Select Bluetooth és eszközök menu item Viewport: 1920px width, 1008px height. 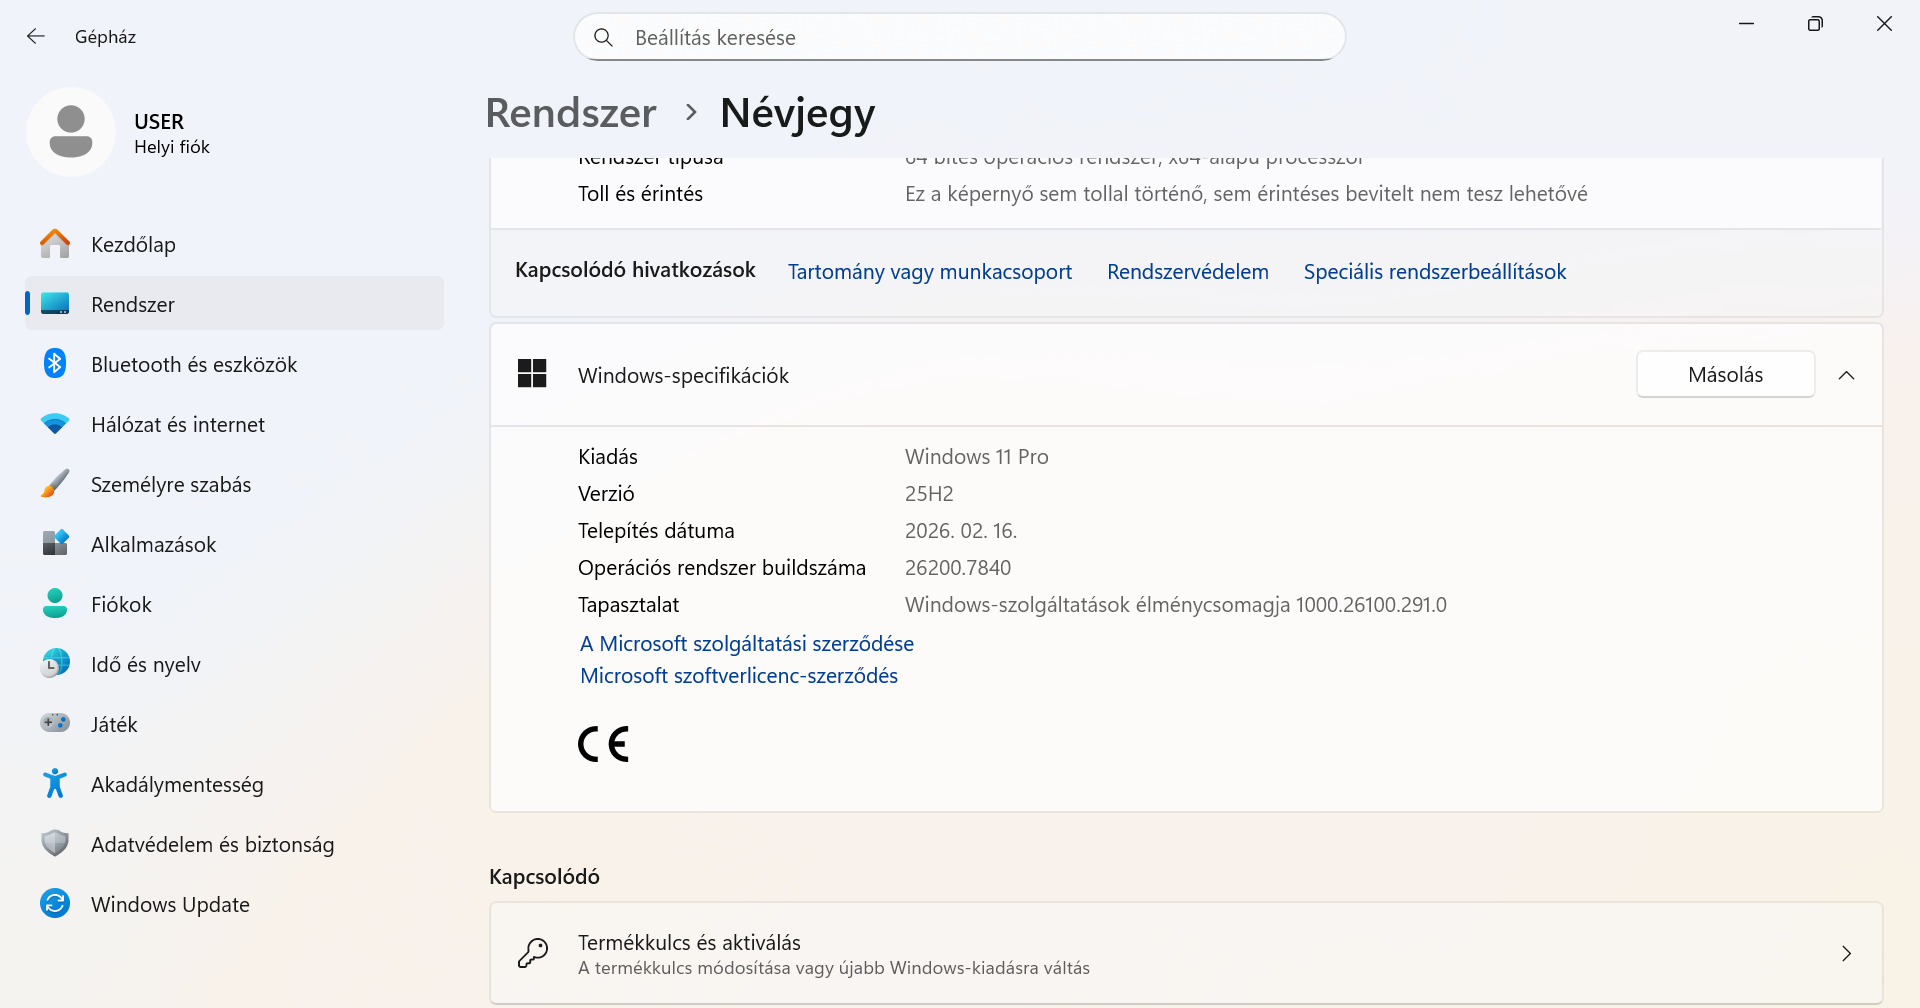pos(234,364)
